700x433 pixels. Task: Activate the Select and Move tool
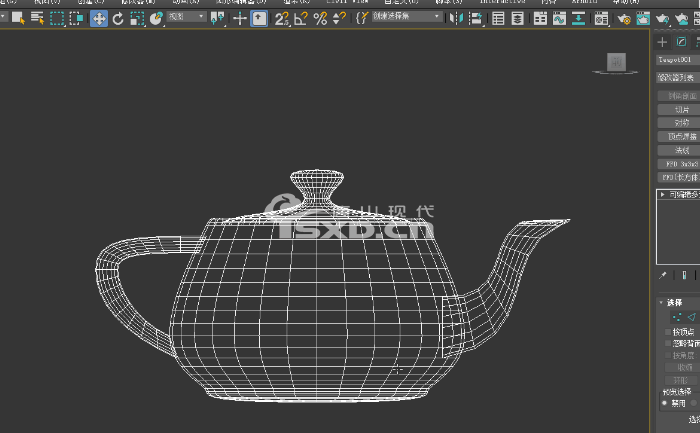tap(99, 18)
